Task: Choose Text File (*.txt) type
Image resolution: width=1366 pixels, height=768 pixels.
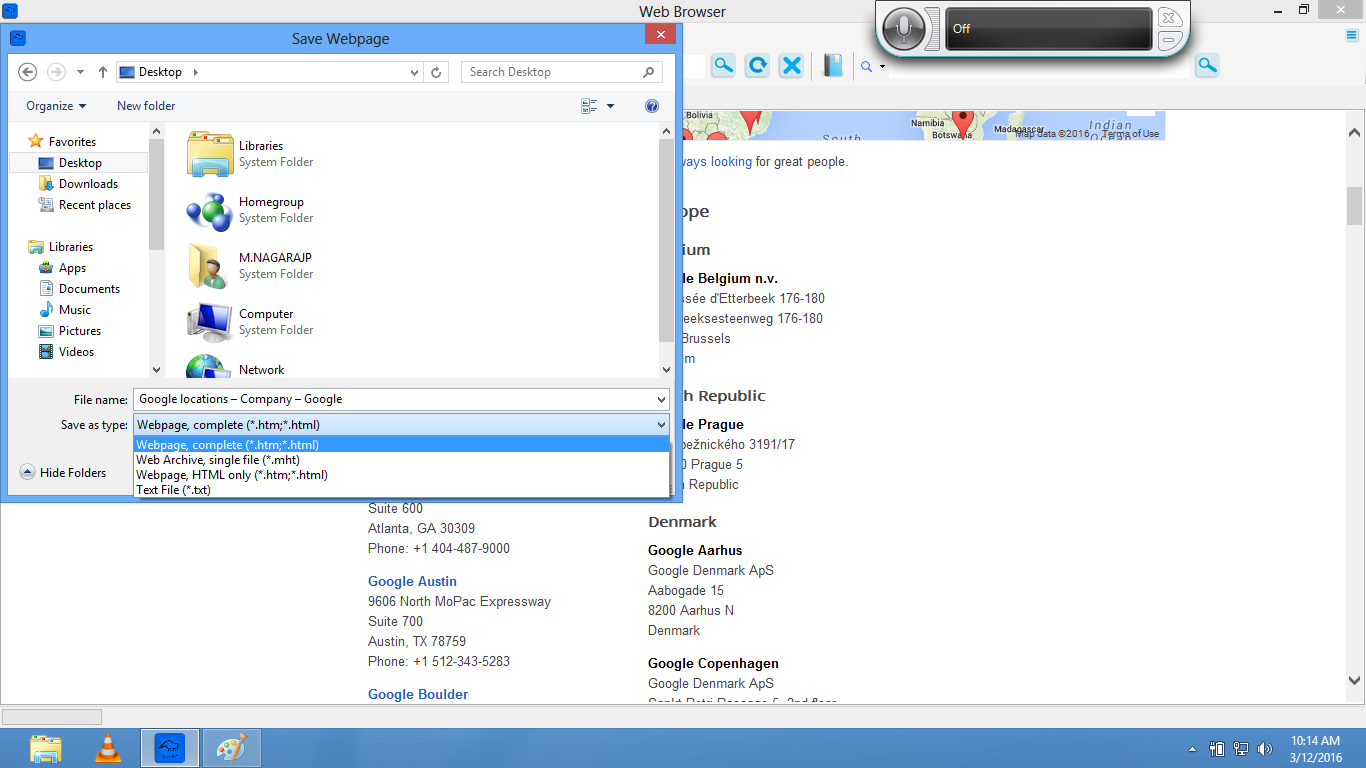Action: point(174,490)
